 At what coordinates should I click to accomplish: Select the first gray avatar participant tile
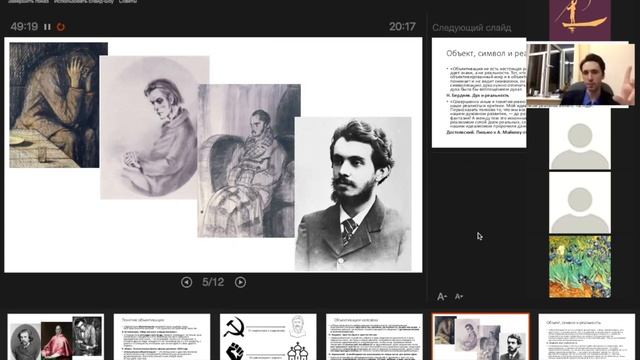580,139
